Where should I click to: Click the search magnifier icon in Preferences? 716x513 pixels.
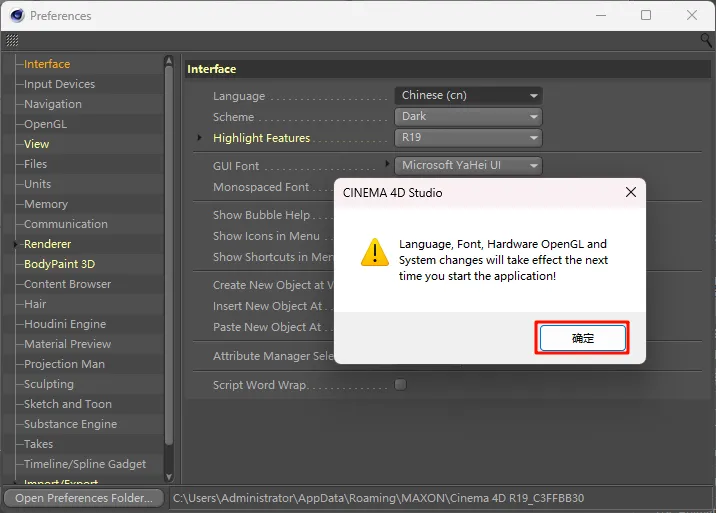tap(705, 40)
